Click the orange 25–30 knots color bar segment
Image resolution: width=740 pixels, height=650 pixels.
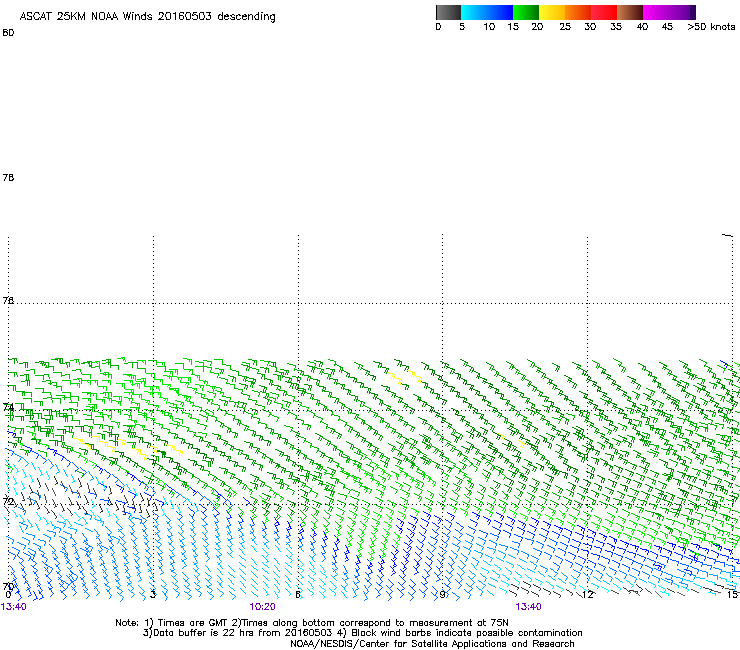[x=578, y=12]
